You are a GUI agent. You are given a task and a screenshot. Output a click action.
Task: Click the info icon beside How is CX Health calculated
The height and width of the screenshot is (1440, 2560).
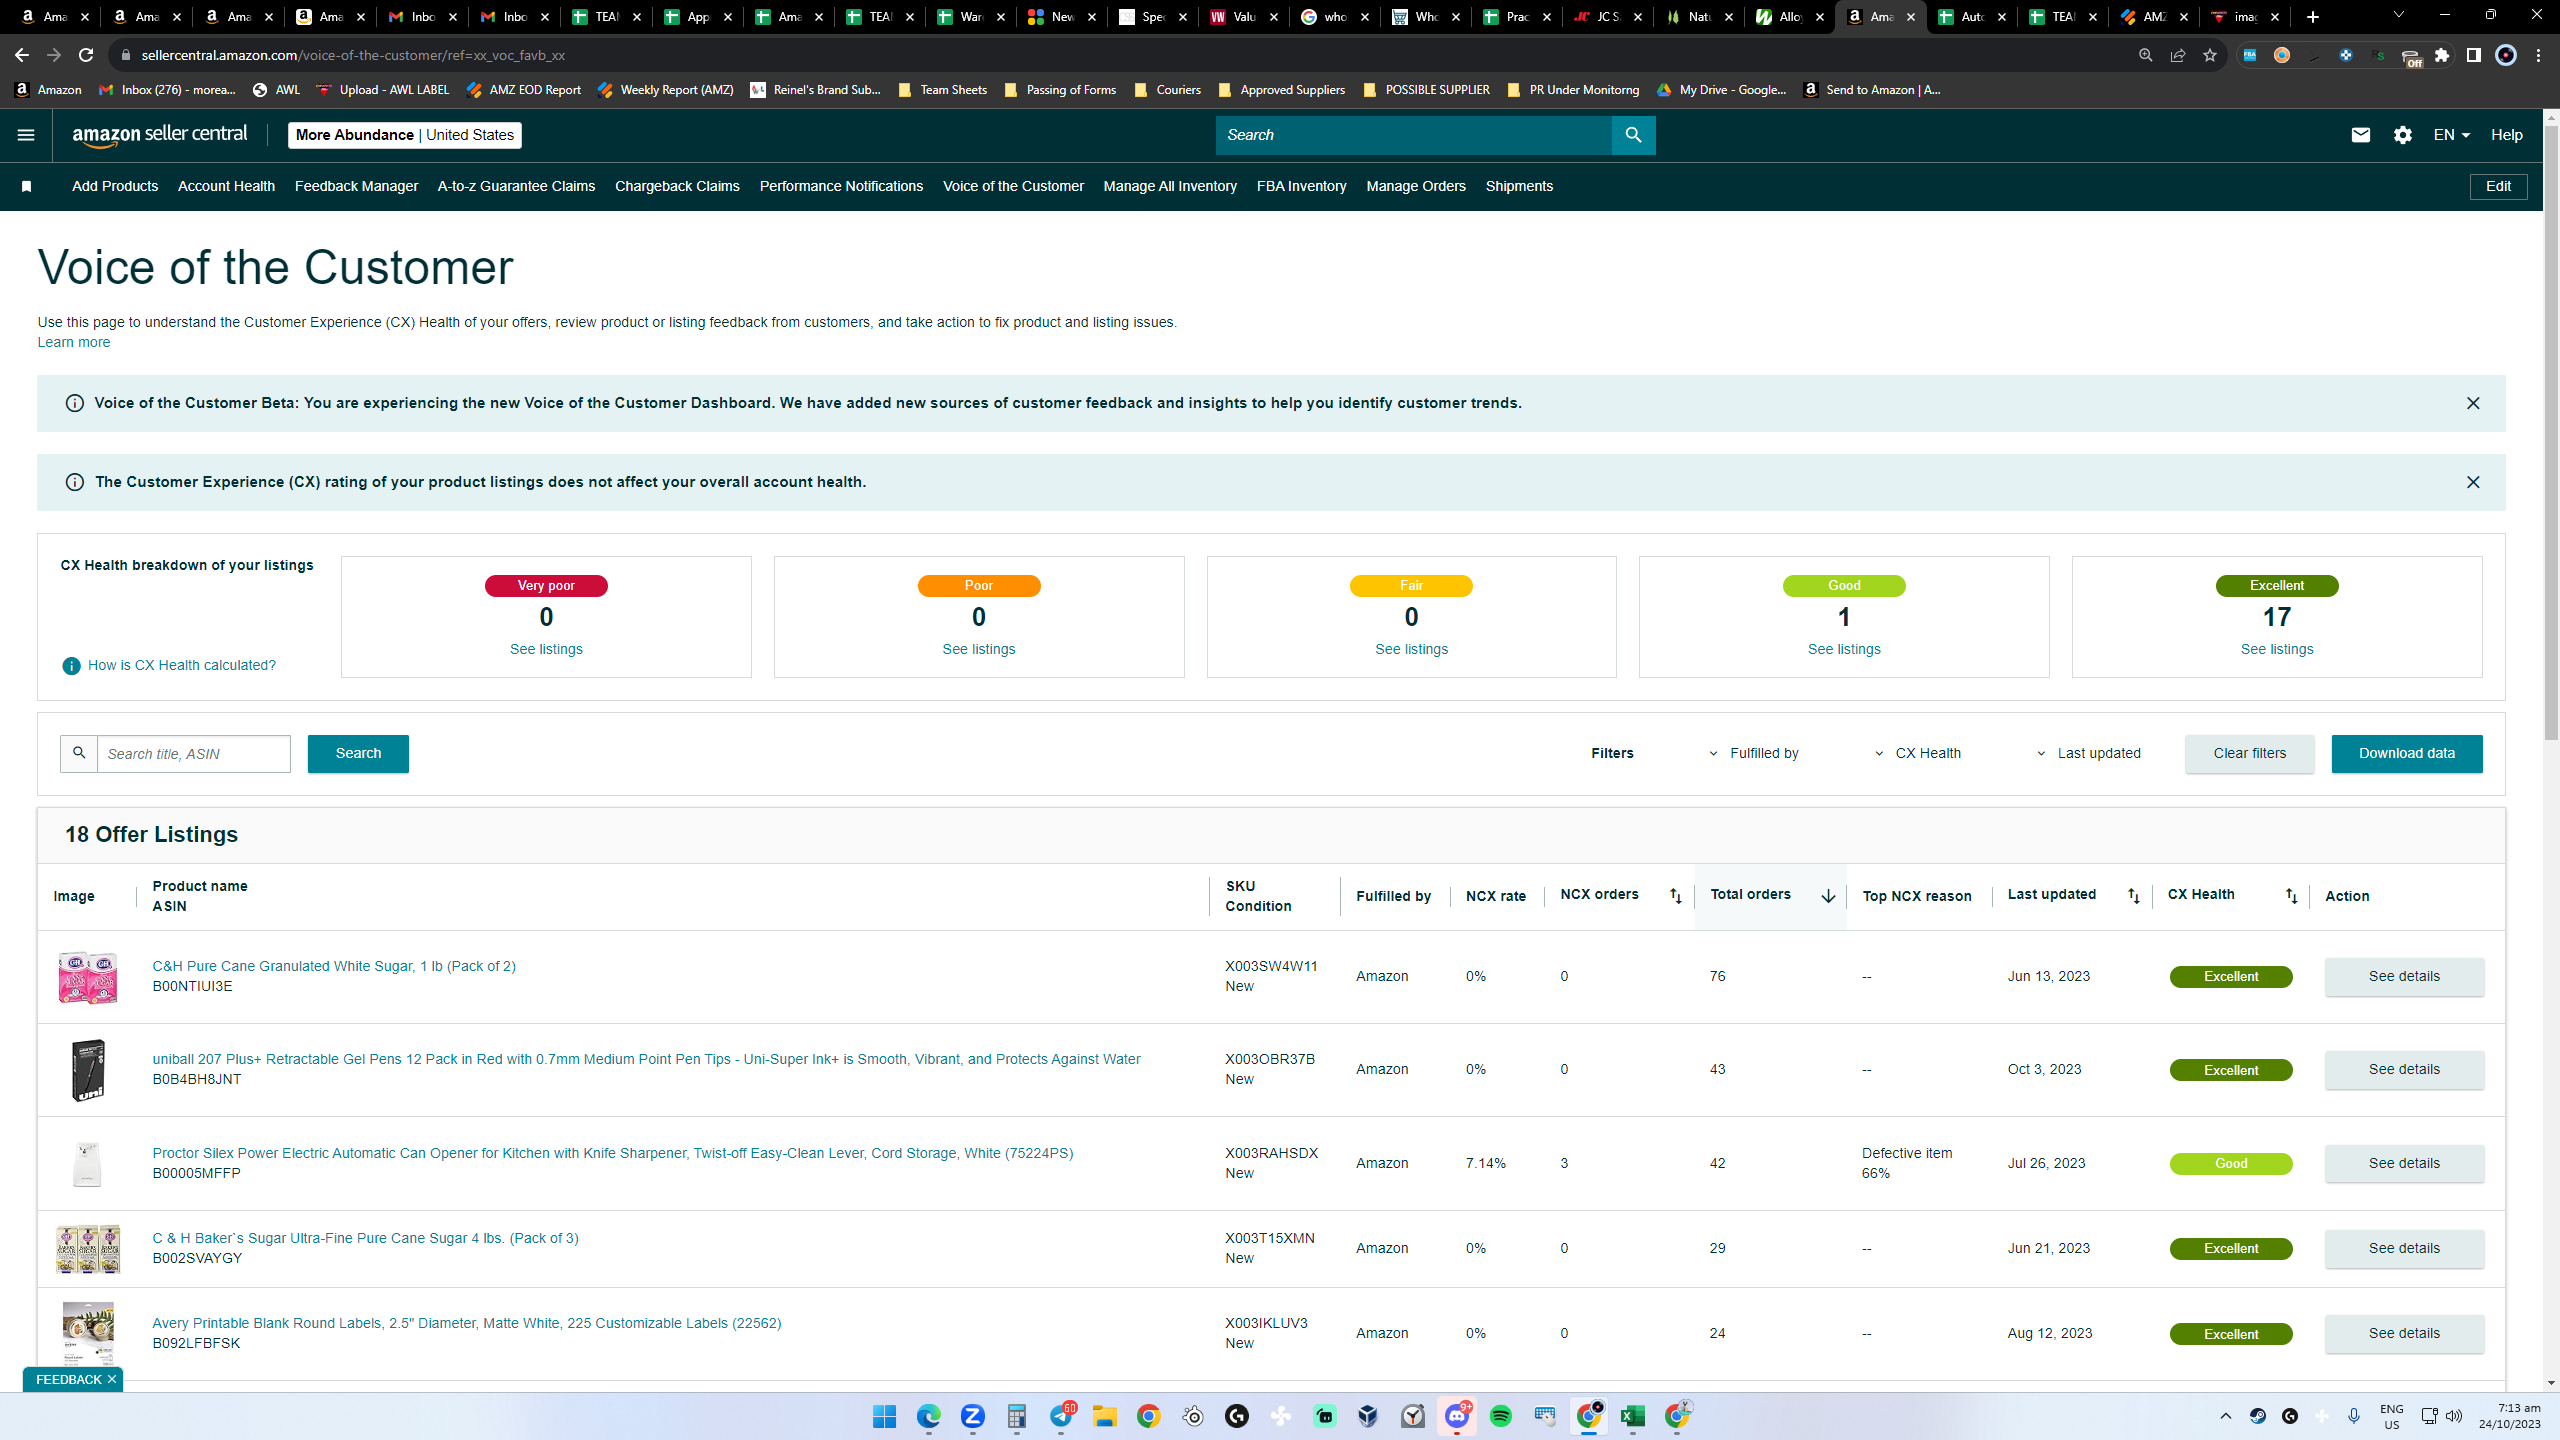(71, 666)
